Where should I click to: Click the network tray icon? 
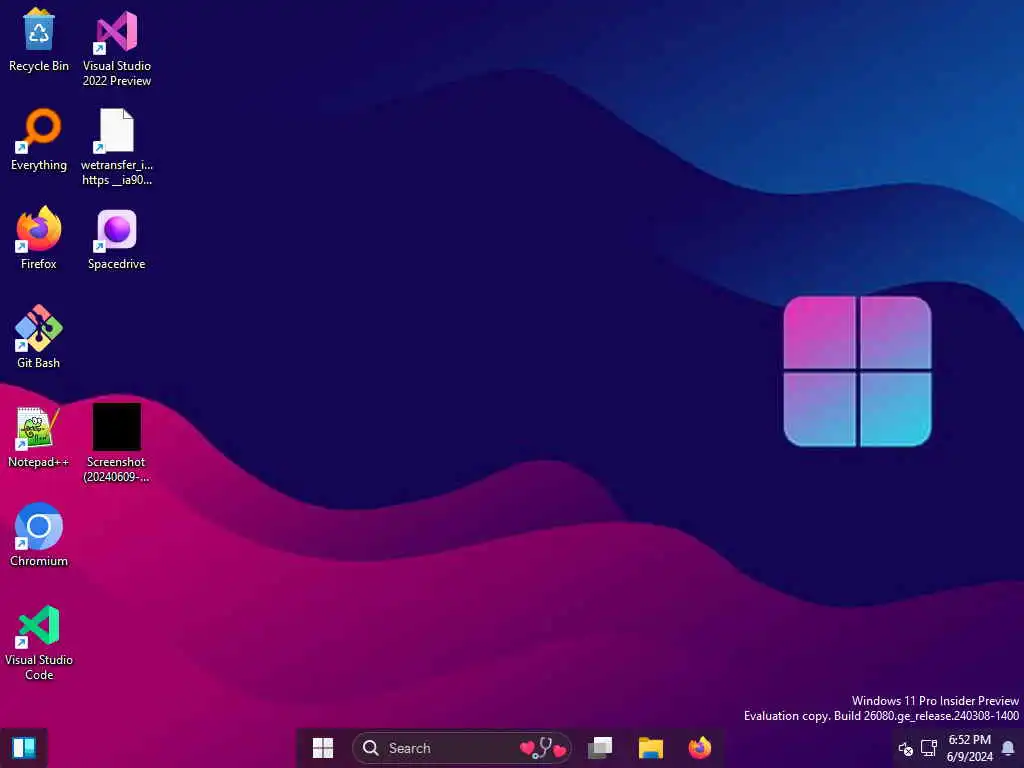coord(929,748)
